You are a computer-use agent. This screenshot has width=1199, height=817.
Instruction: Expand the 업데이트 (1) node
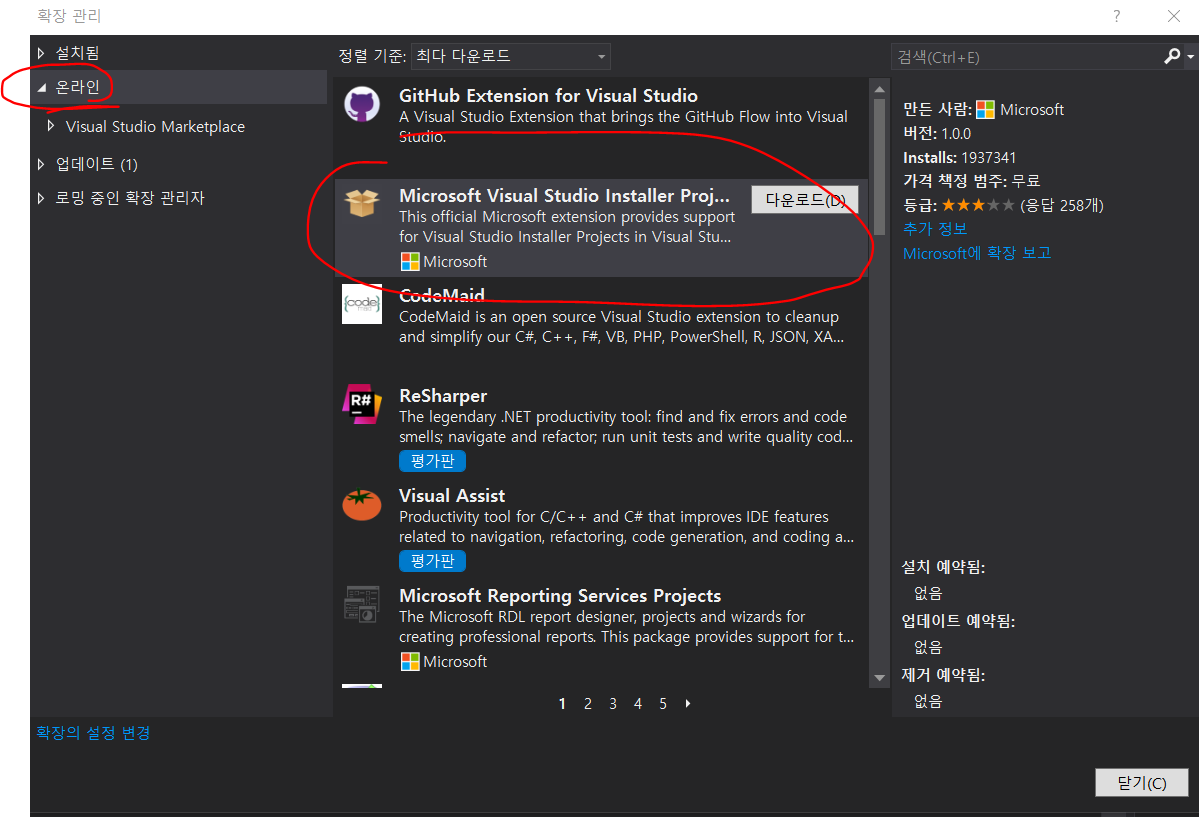(41, 164)
